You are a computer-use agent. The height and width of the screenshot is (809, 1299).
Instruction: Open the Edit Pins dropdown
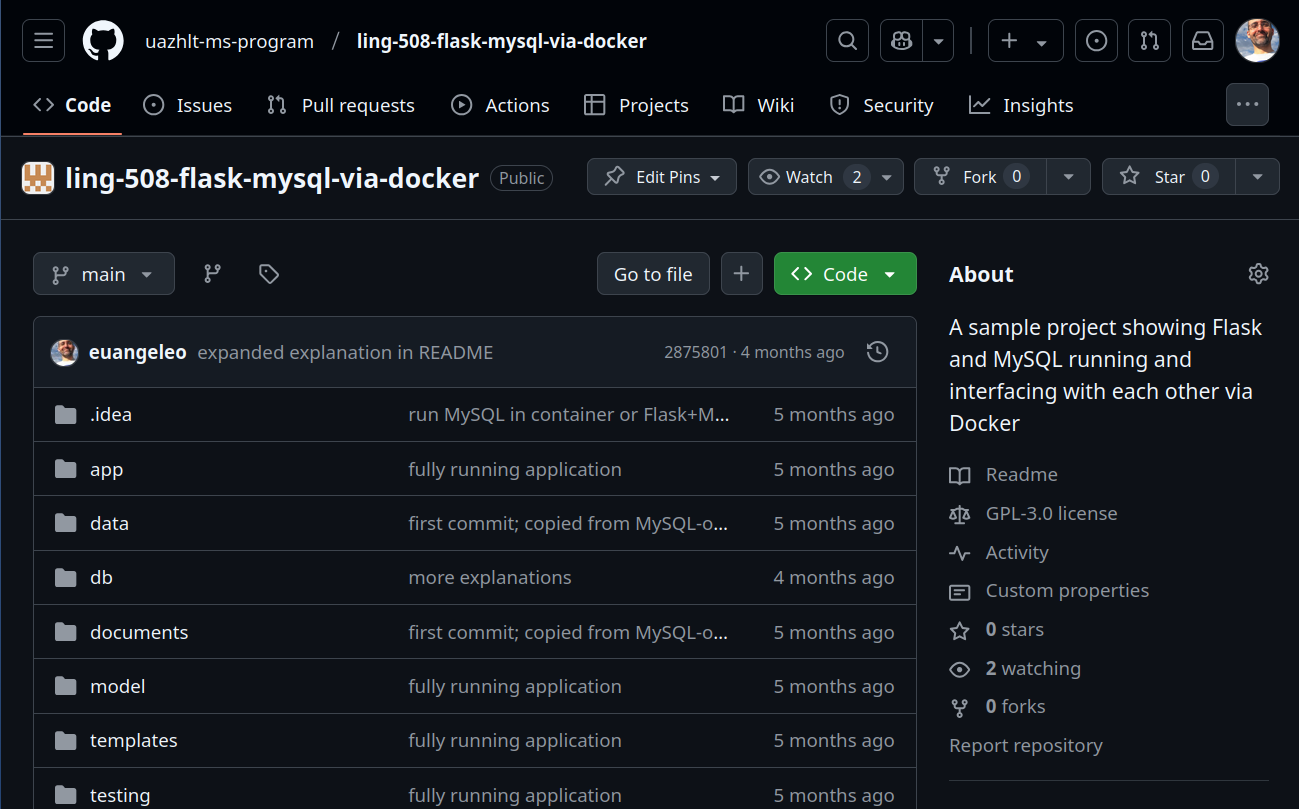click(662, 177)
